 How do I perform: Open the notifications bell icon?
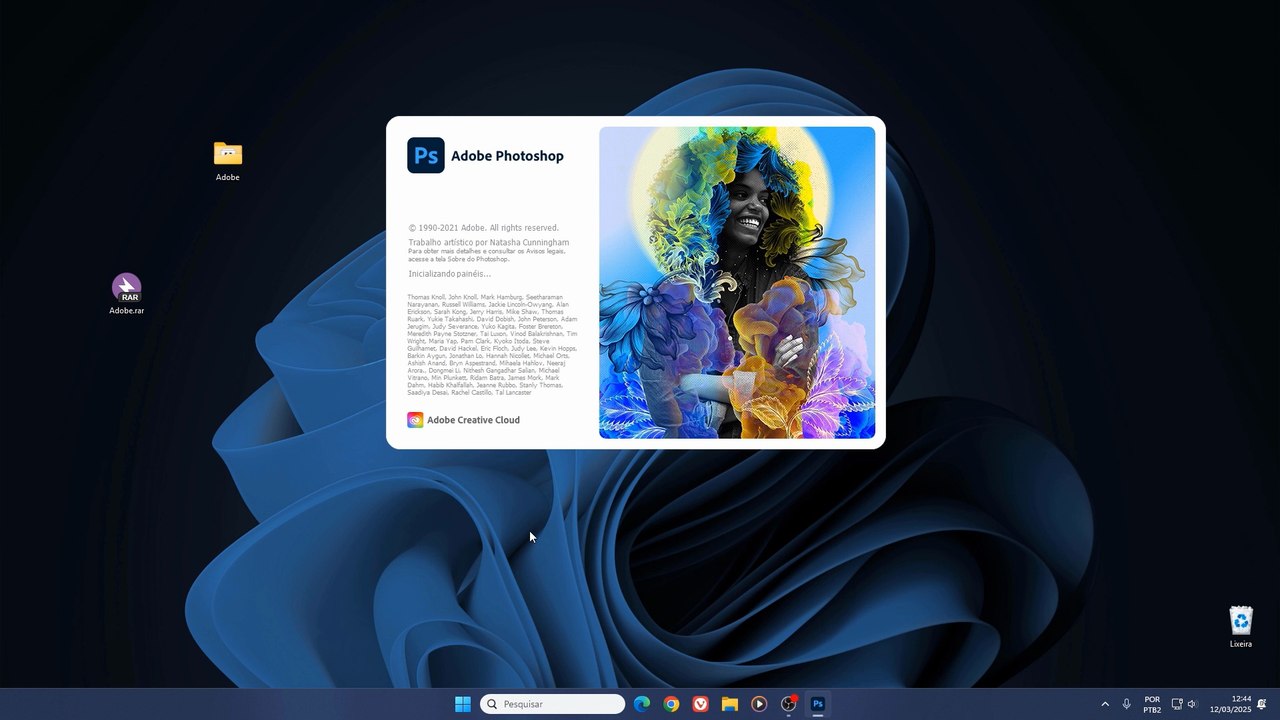[x=1262, y=704]
